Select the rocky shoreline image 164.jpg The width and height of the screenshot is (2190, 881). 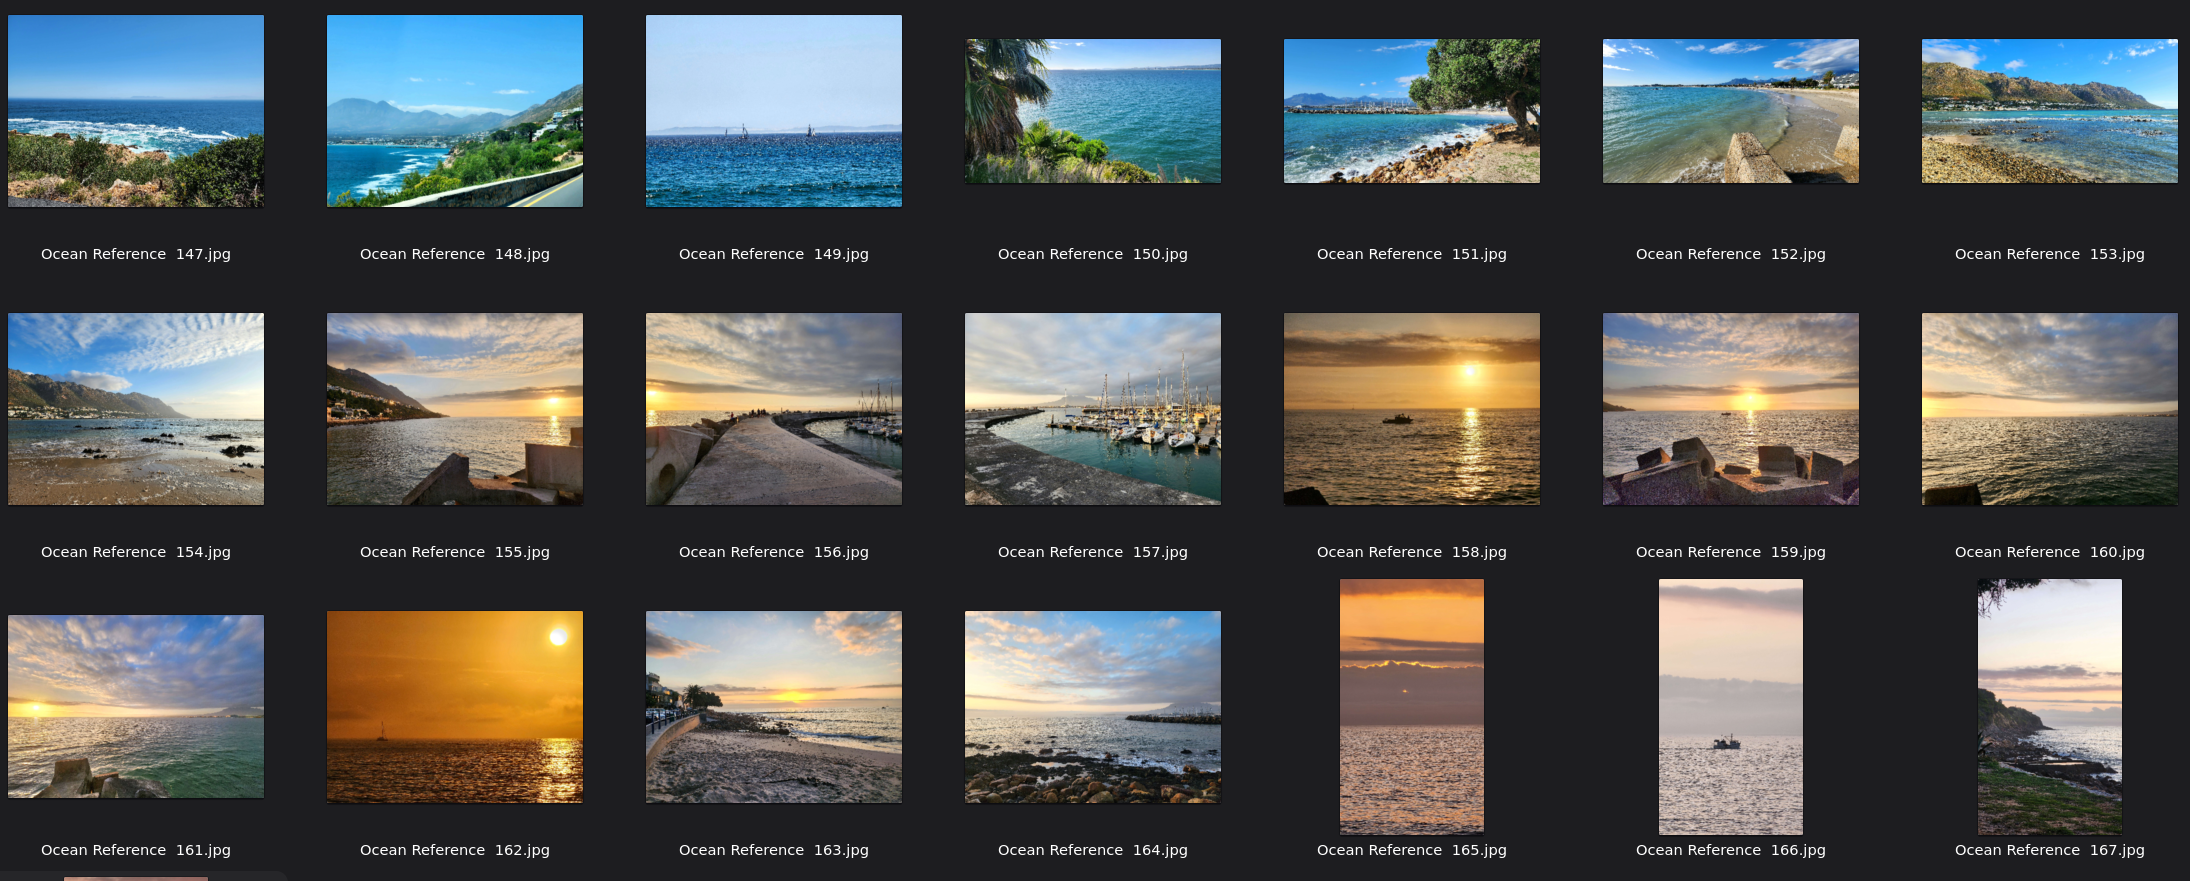pyautogui.click(x=1093, y=706)
